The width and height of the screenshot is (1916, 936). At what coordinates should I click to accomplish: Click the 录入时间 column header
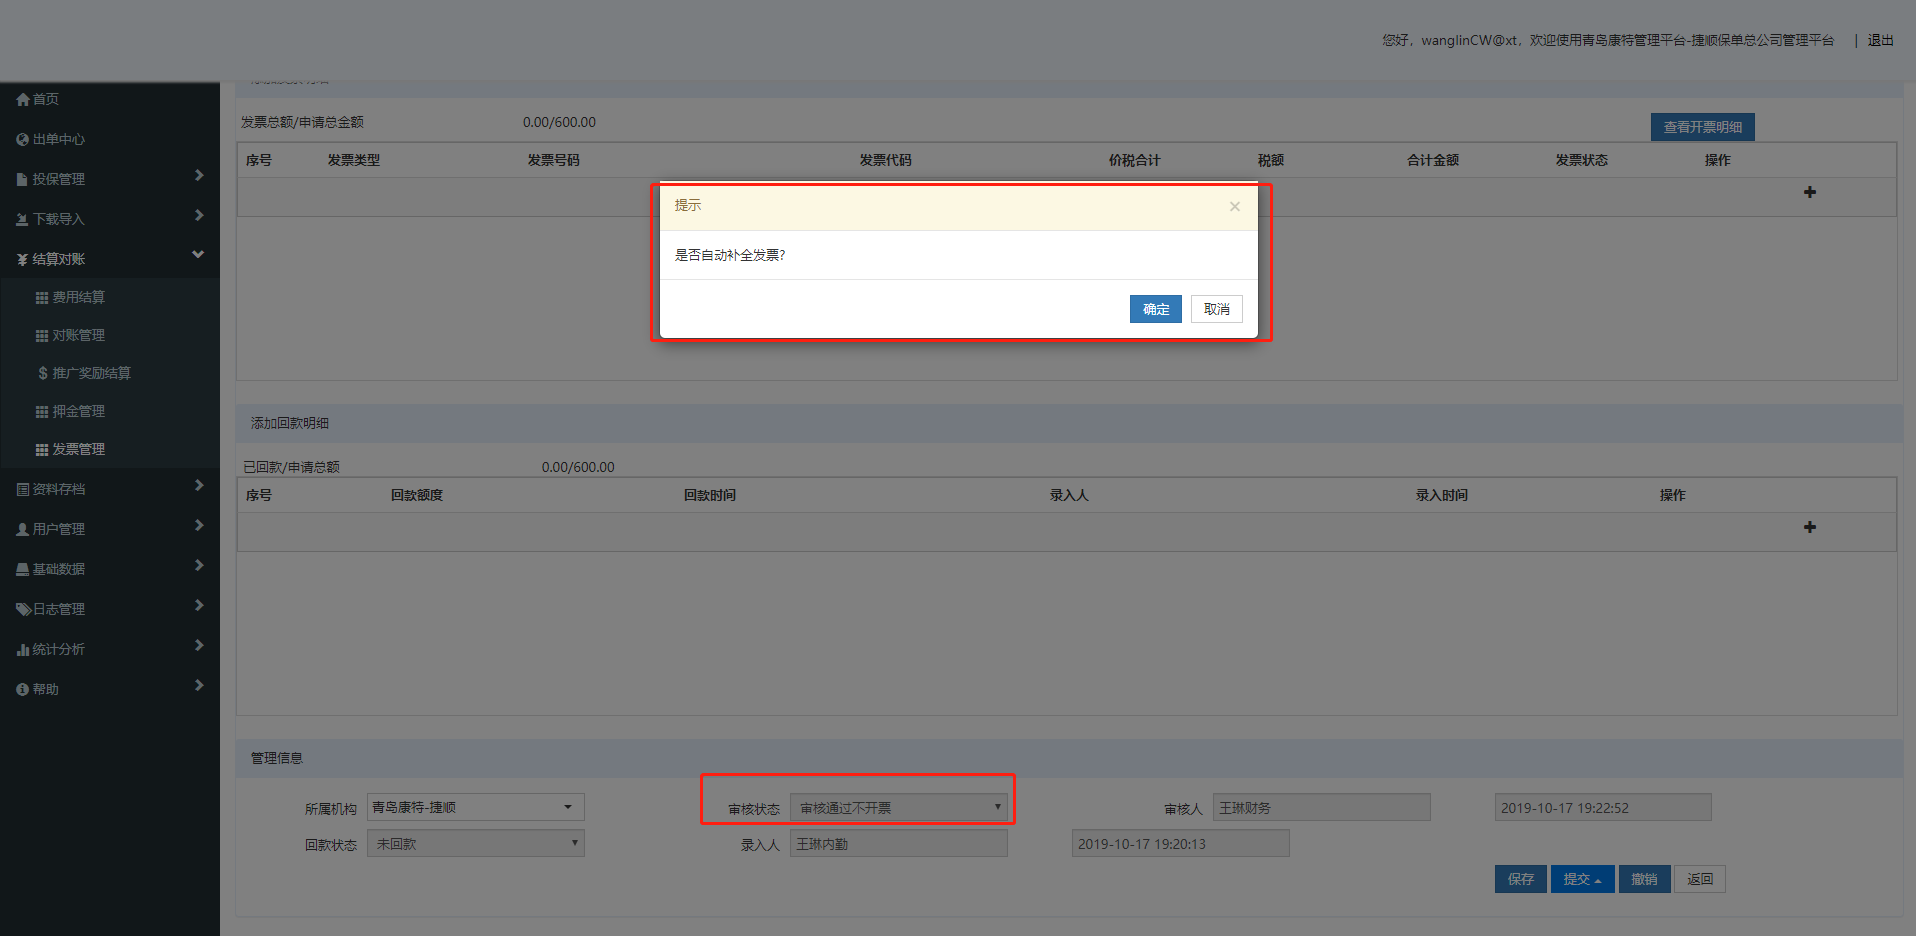click(x=1442, y=495)
